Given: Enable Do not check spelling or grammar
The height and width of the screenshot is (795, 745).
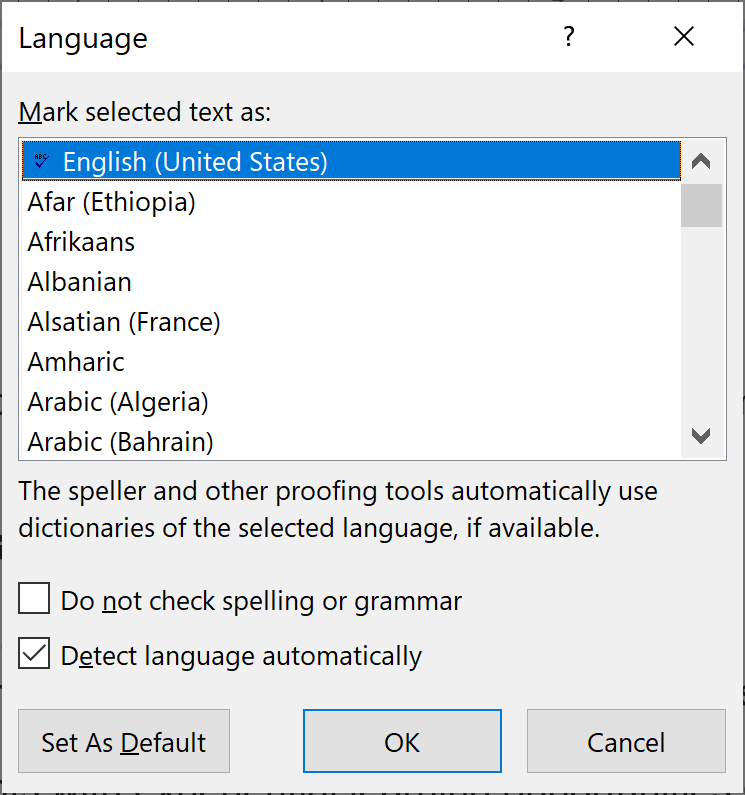Looking at the screenshot, I should 34,600.
